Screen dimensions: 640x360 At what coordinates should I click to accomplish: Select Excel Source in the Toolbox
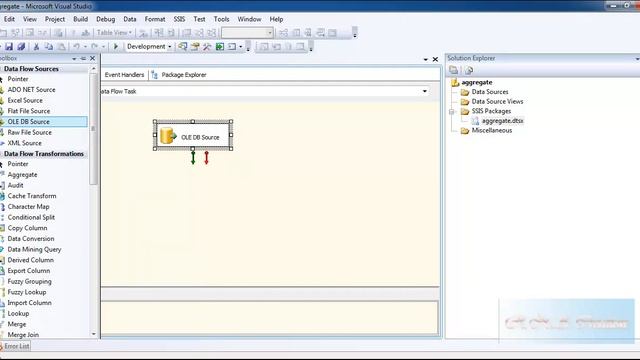[25, 100]
